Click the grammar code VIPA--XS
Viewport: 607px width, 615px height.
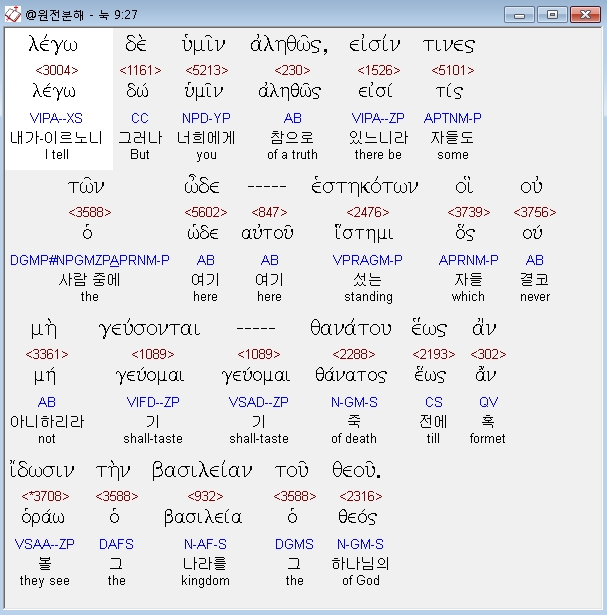point(56,118)
